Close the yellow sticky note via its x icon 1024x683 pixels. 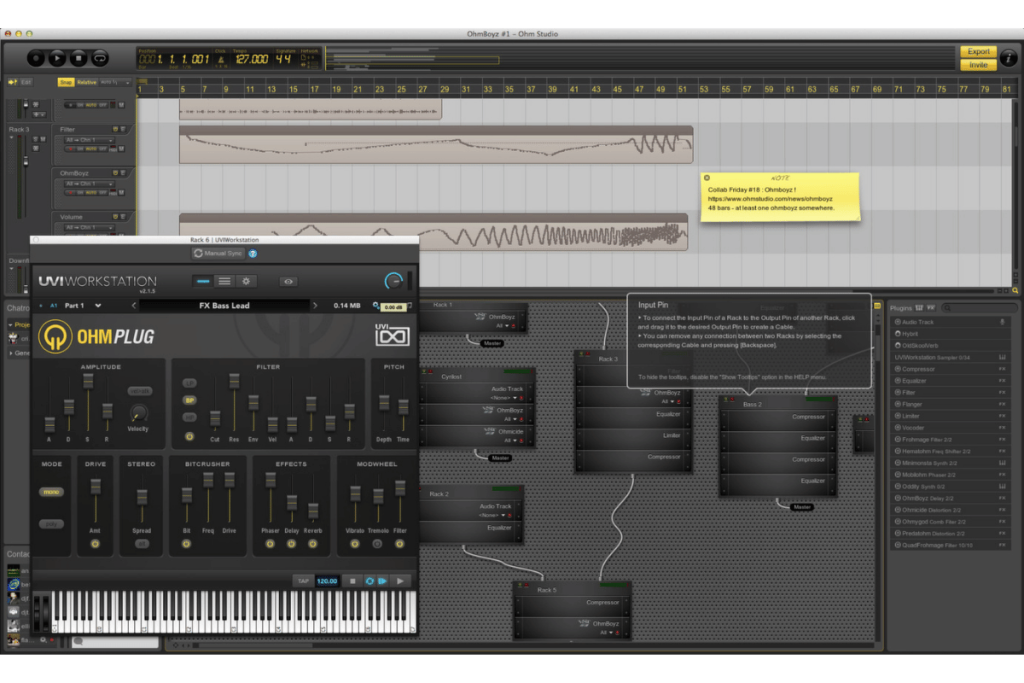point(707,178)
